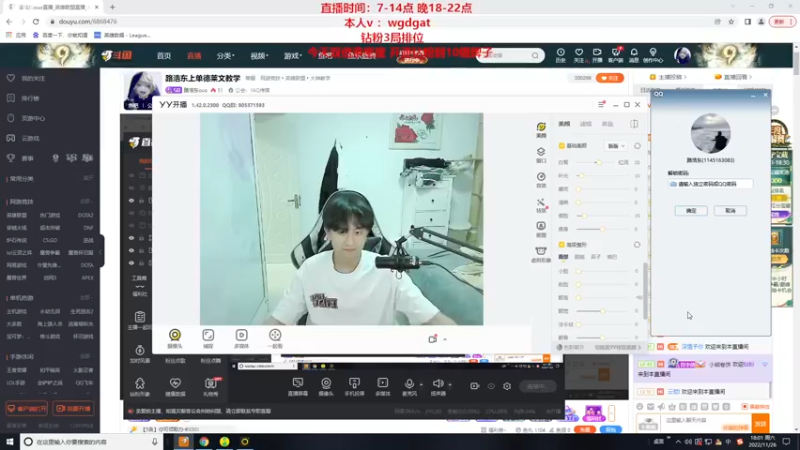Click the YY hamburger menu icon
Screen dimensions: 800x450
click(601, 105)
